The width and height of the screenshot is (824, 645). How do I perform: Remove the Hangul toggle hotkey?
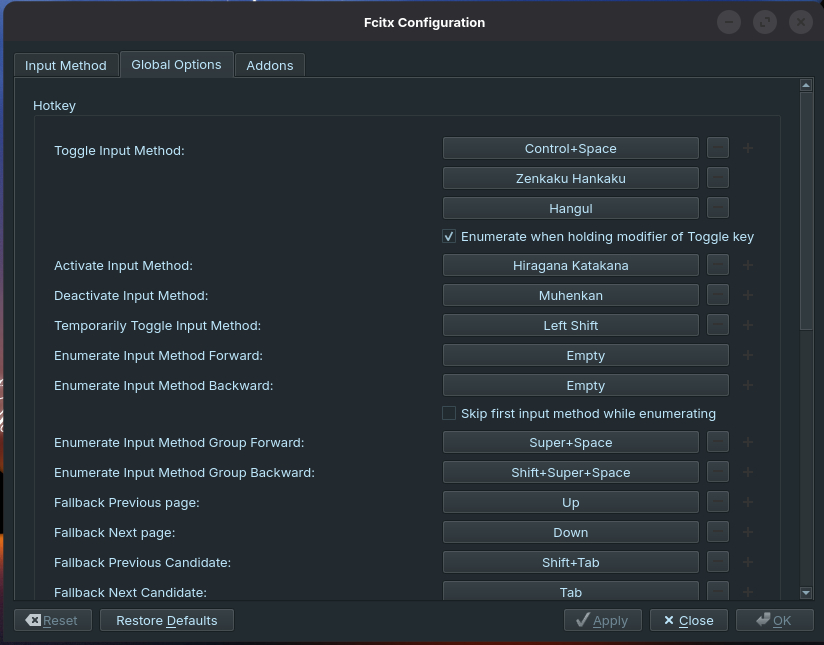click(x=718, y=209)
